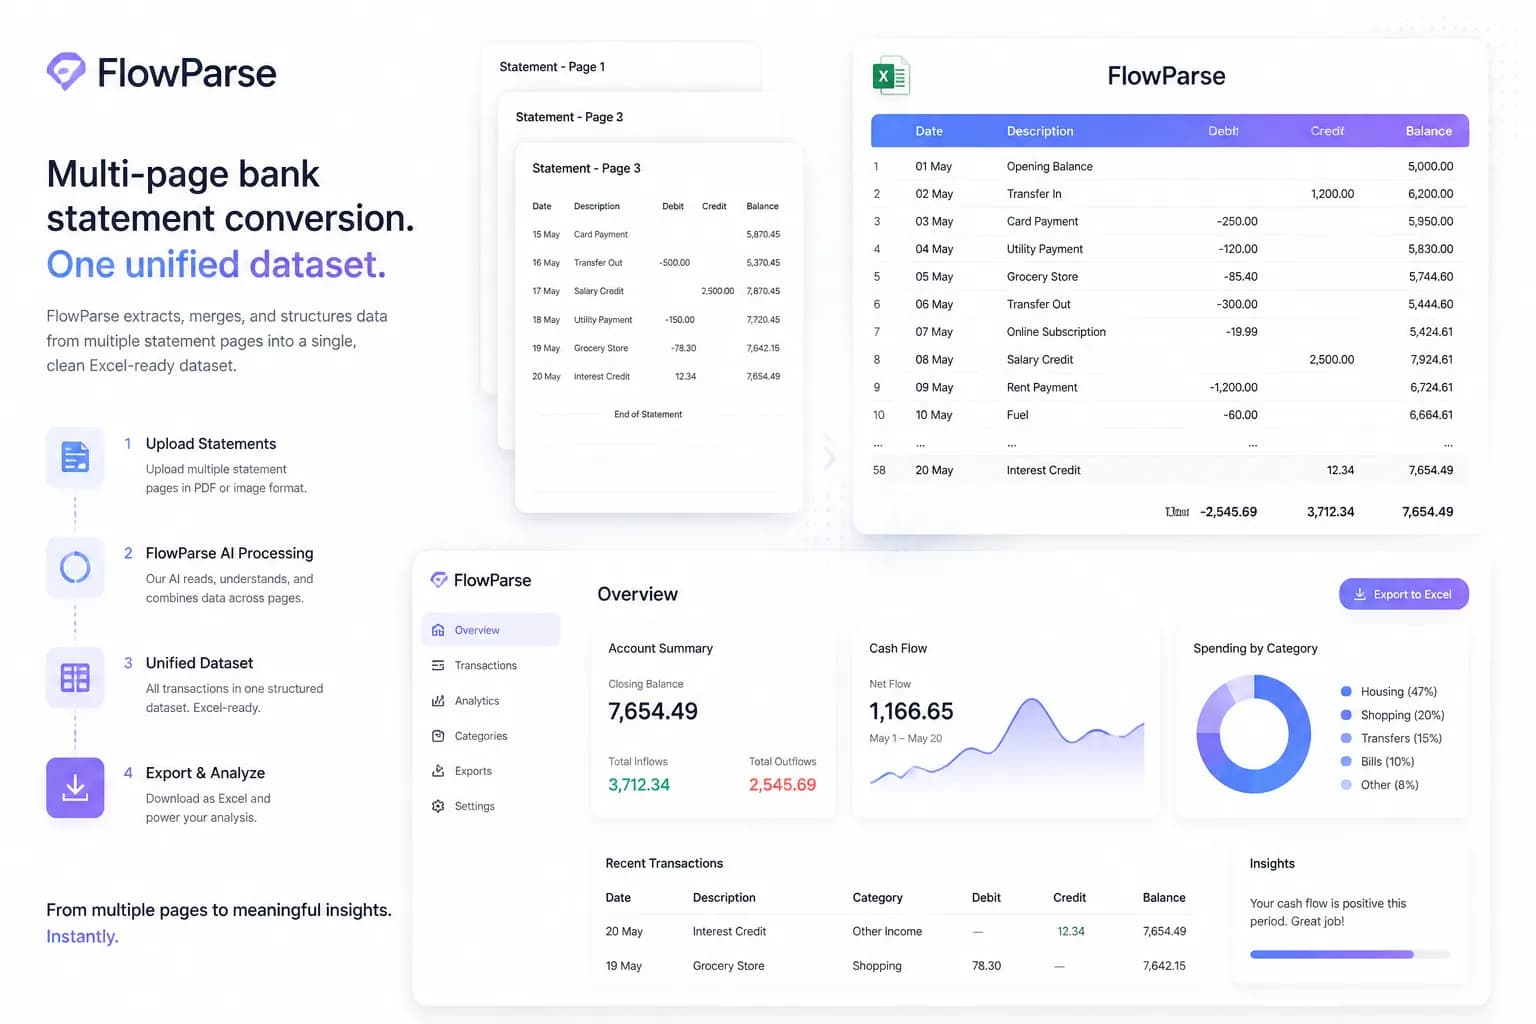This screenshot has width=1536, height=1024.
Task: Click the Instantly. tagline text
Action: point(82,936)
